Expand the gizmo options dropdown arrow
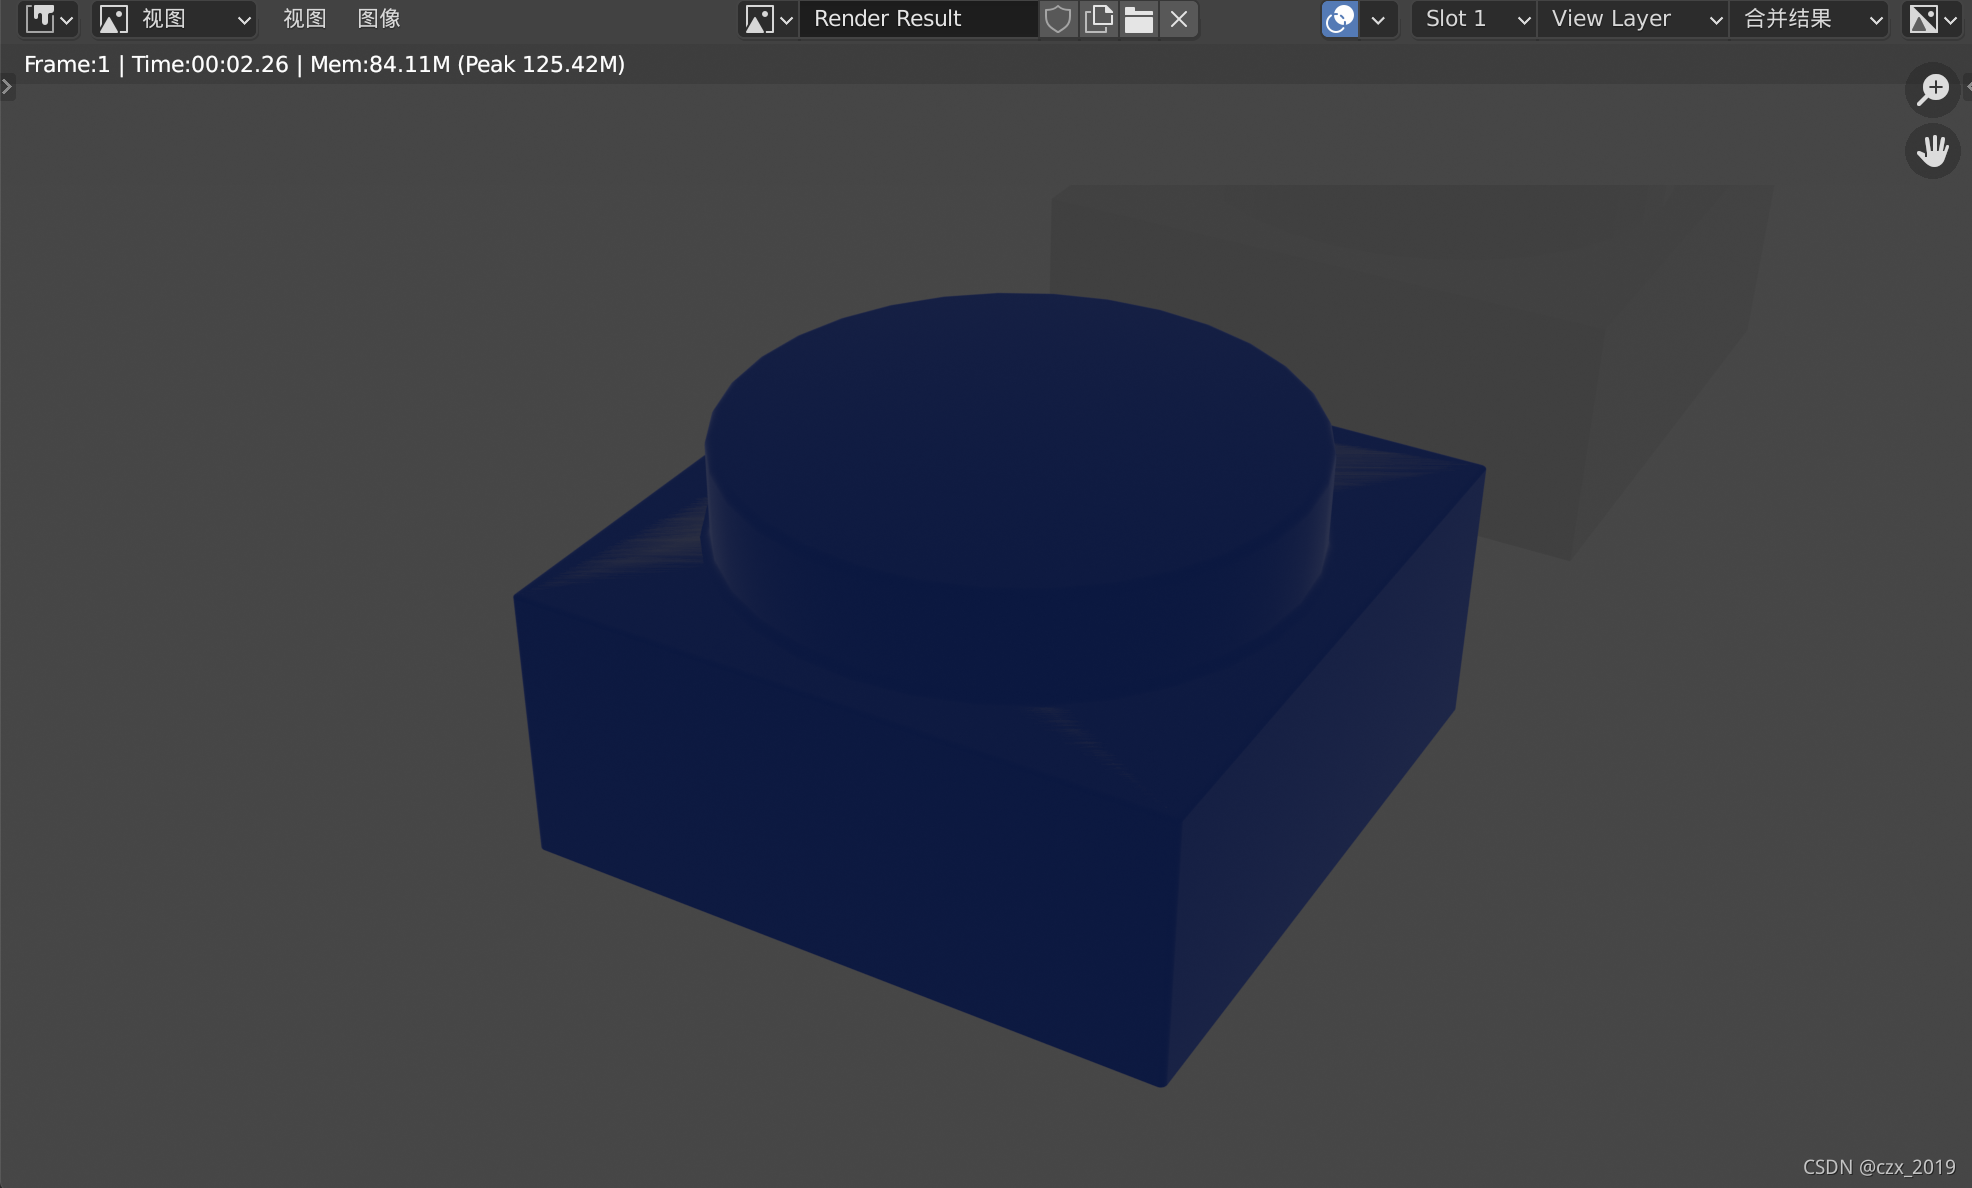Screen dimensions: 1972x1188 [x=1378, y=19]
